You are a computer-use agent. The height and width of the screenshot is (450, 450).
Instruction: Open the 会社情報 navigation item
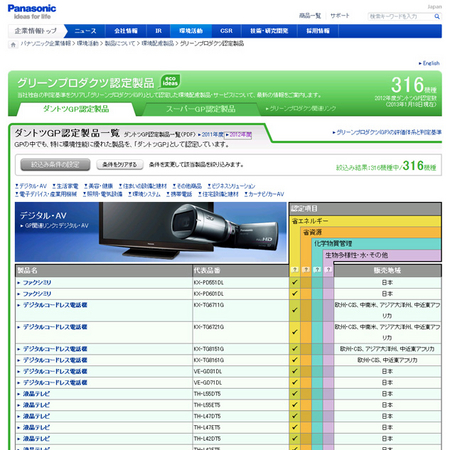(x=126, y=31)
